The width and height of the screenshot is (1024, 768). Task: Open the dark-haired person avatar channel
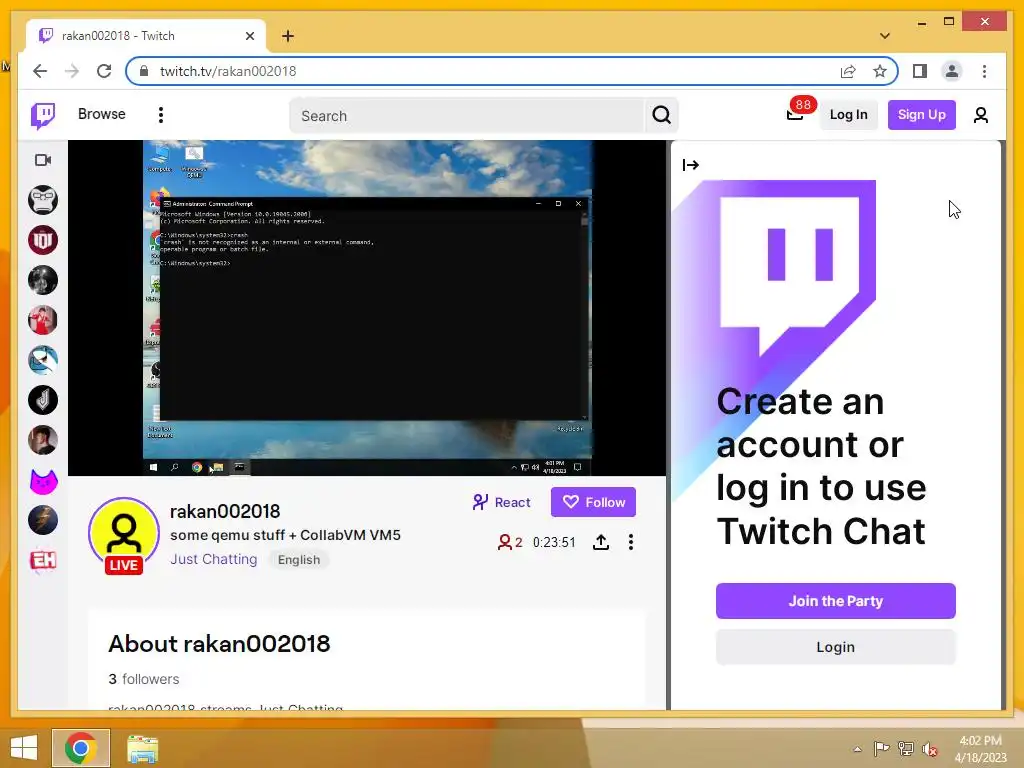pyautogui.click(x=43, y=440)
